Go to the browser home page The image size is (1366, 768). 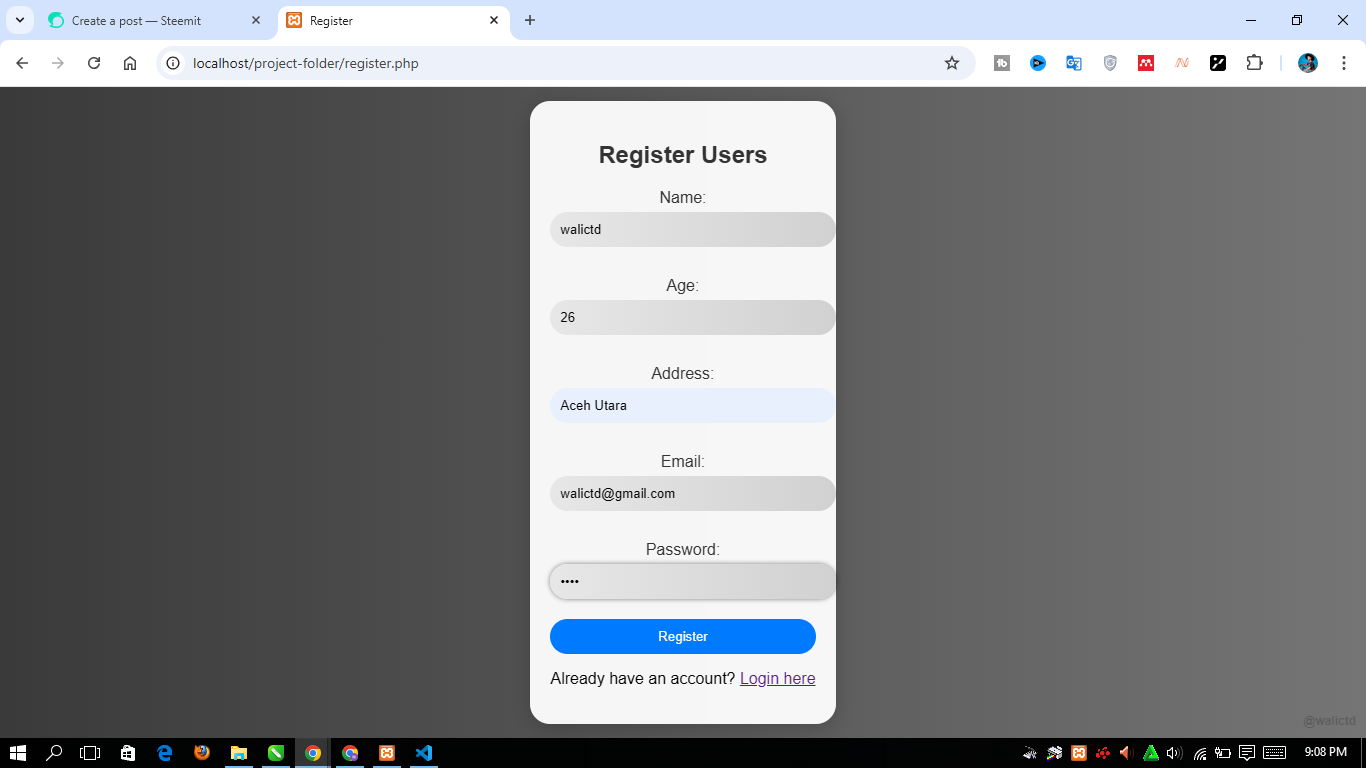click(130, 63)
